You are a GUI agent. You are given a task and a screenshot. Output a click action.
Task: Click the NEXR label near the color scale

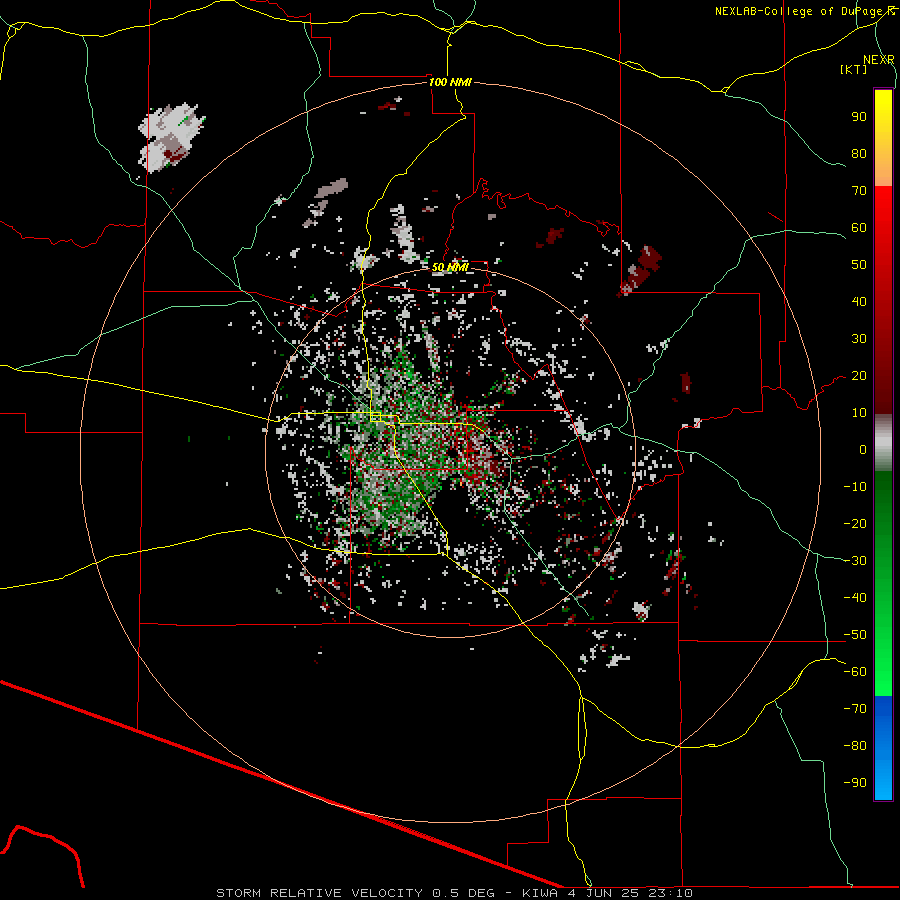tap(879, 60)
